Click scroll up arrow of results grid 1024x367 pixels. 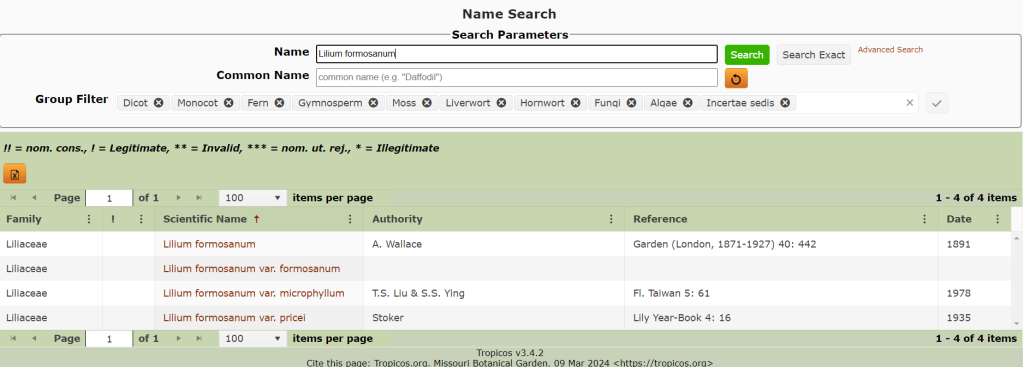(x=1017, y=237)
